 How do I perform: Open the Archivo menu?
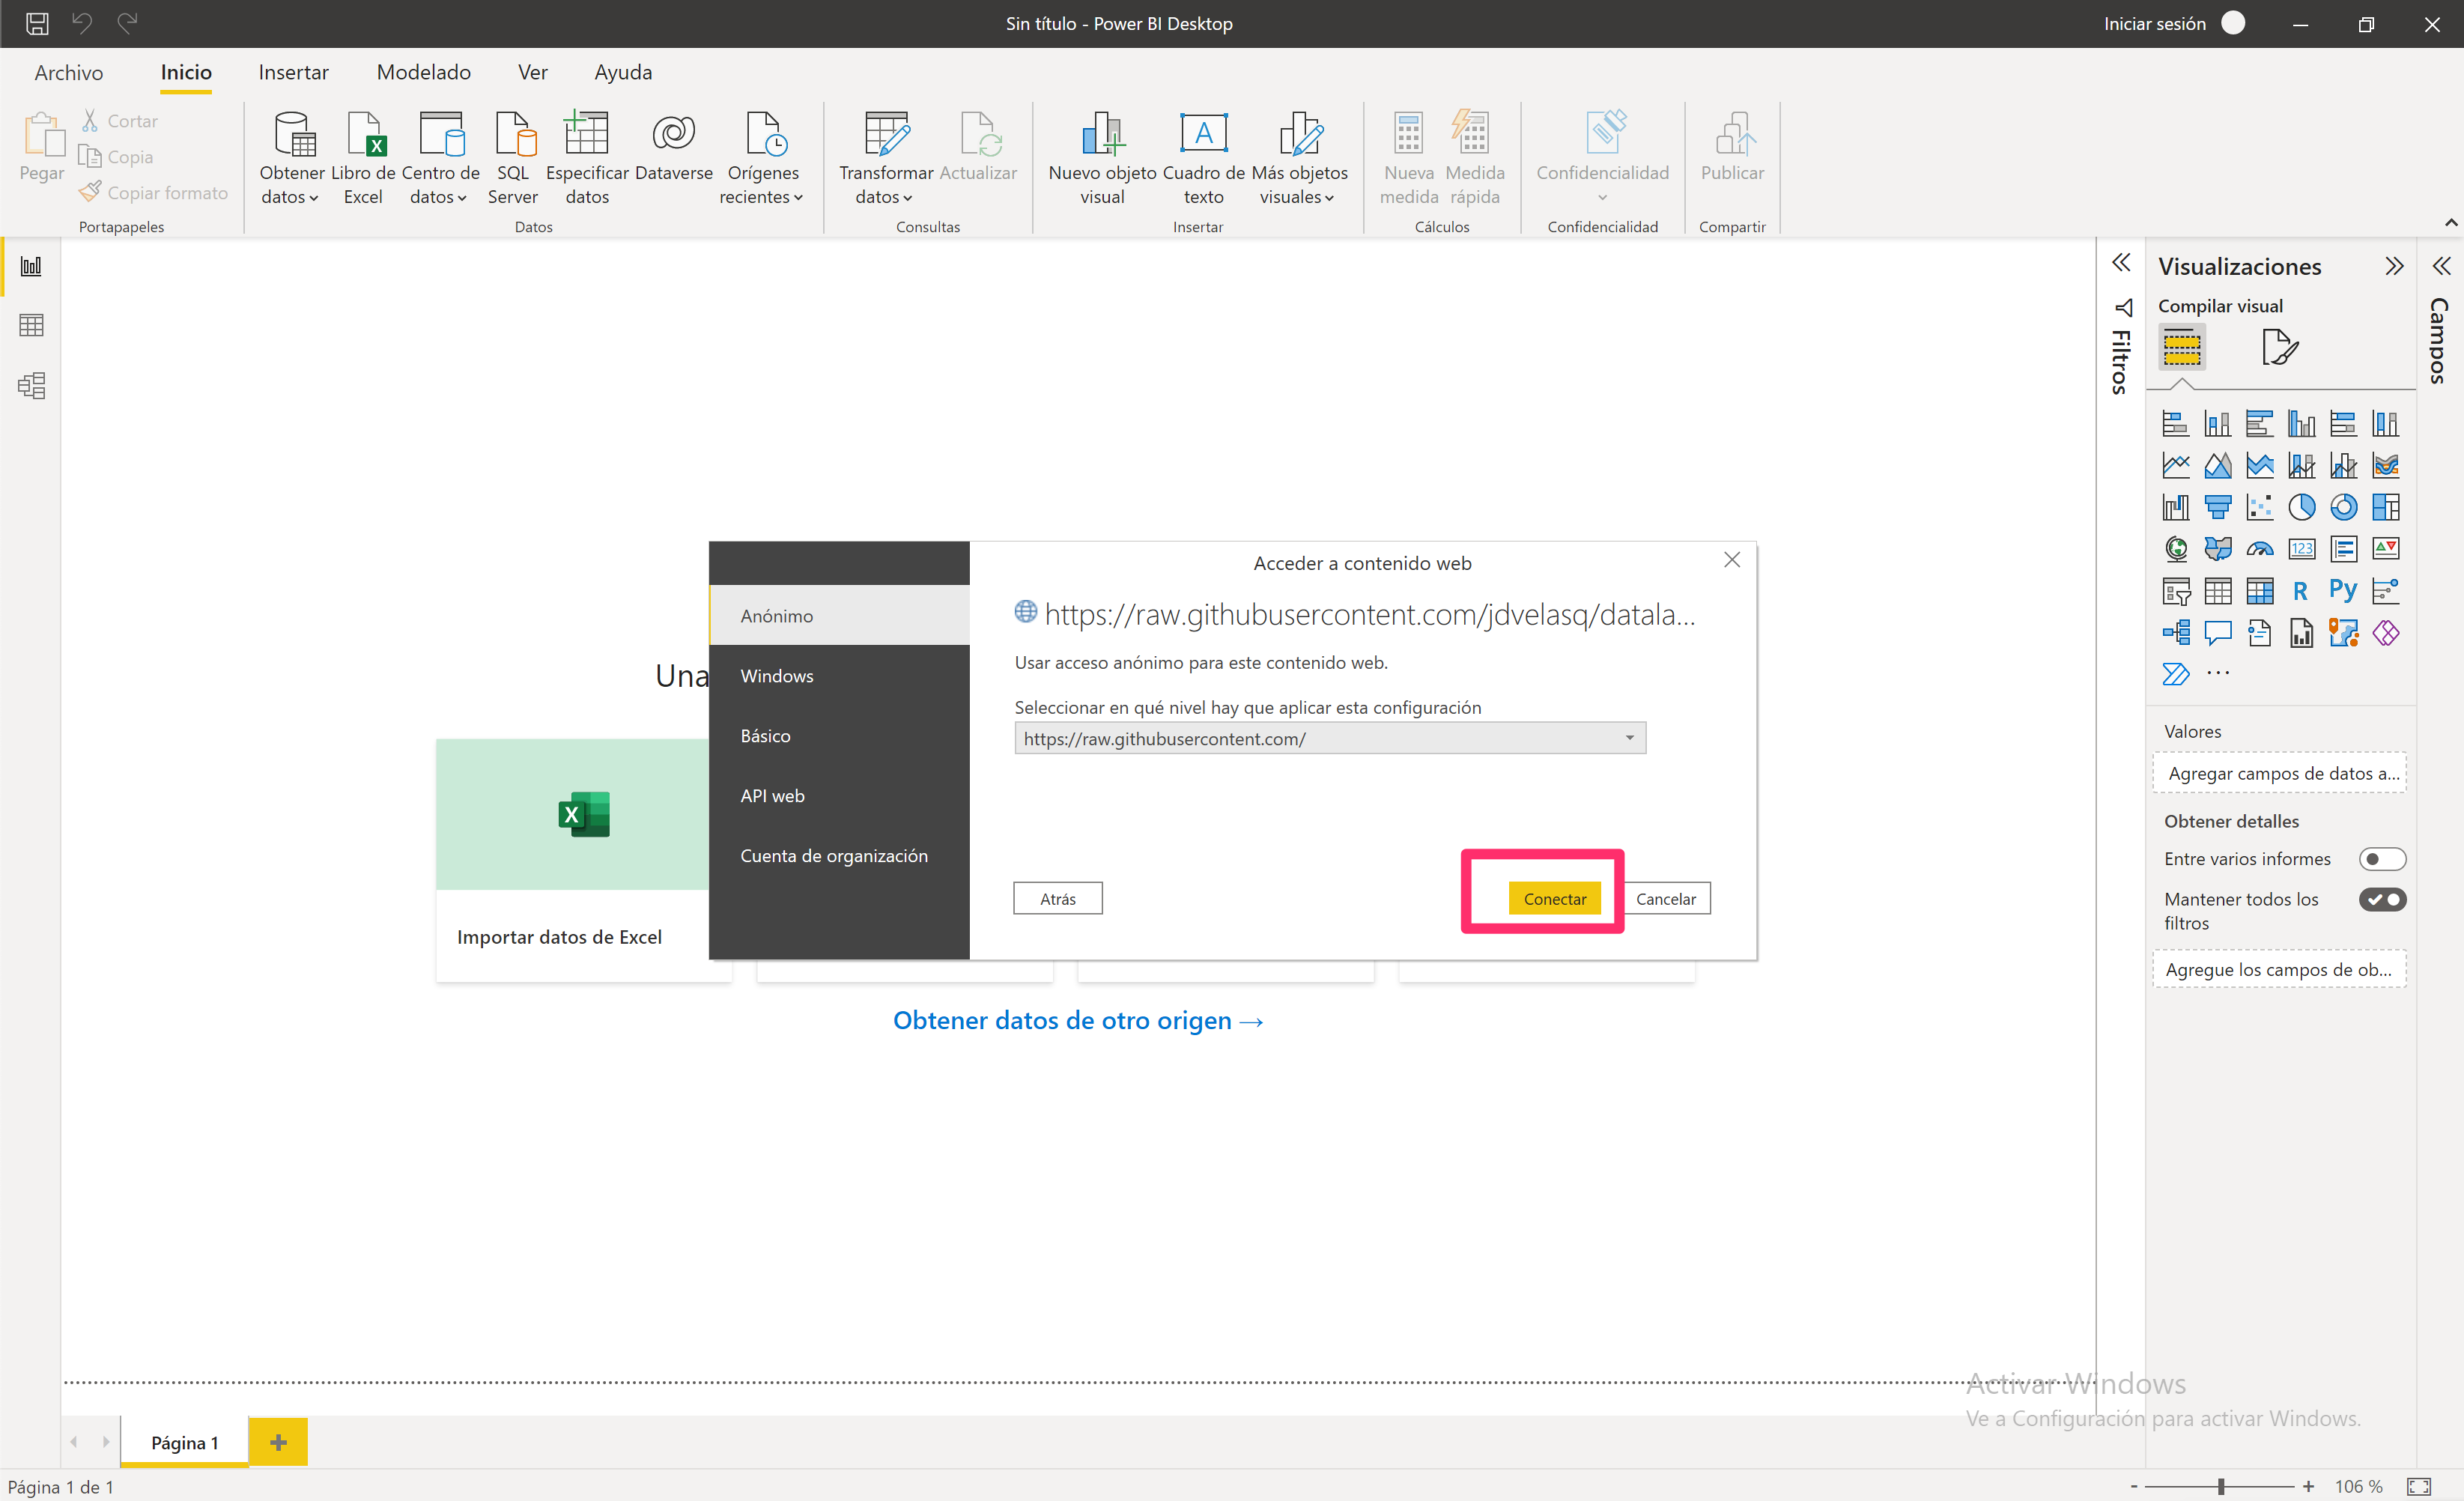click(68, 72)
